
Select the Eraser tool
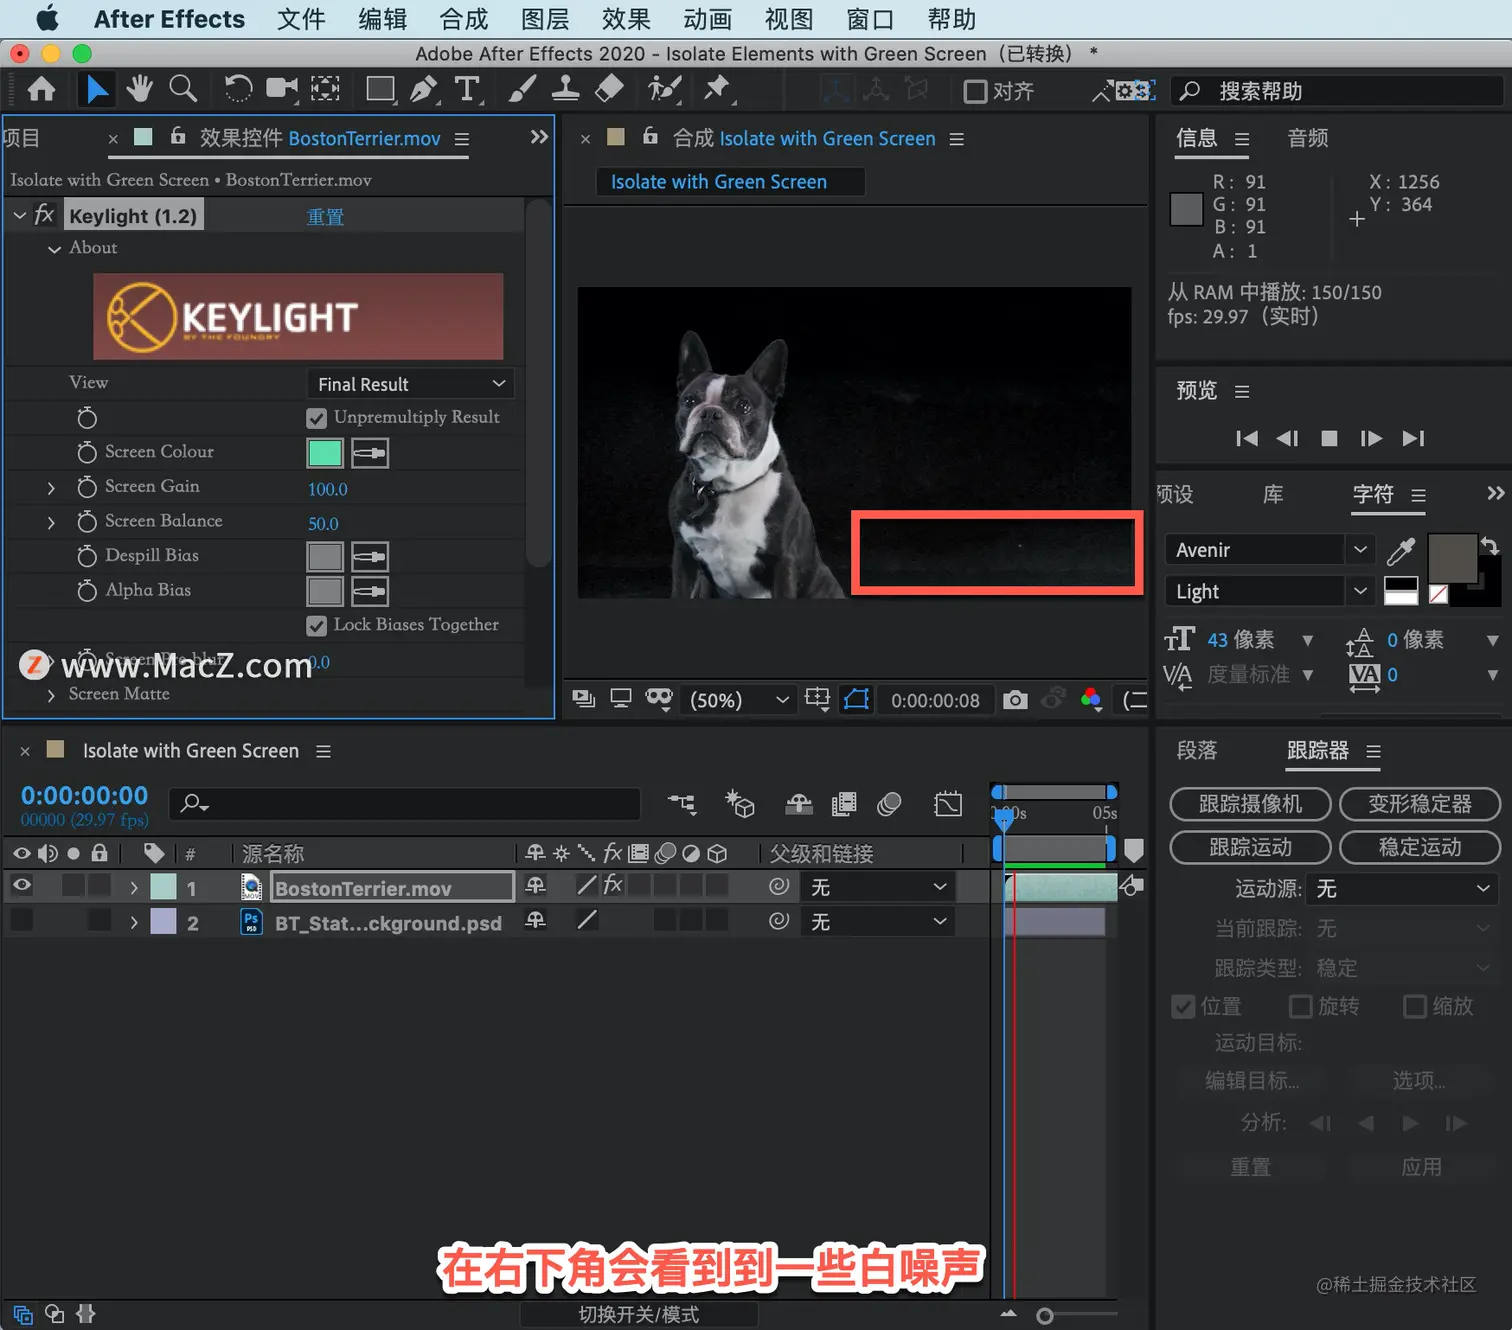click(x=609, y=89)
